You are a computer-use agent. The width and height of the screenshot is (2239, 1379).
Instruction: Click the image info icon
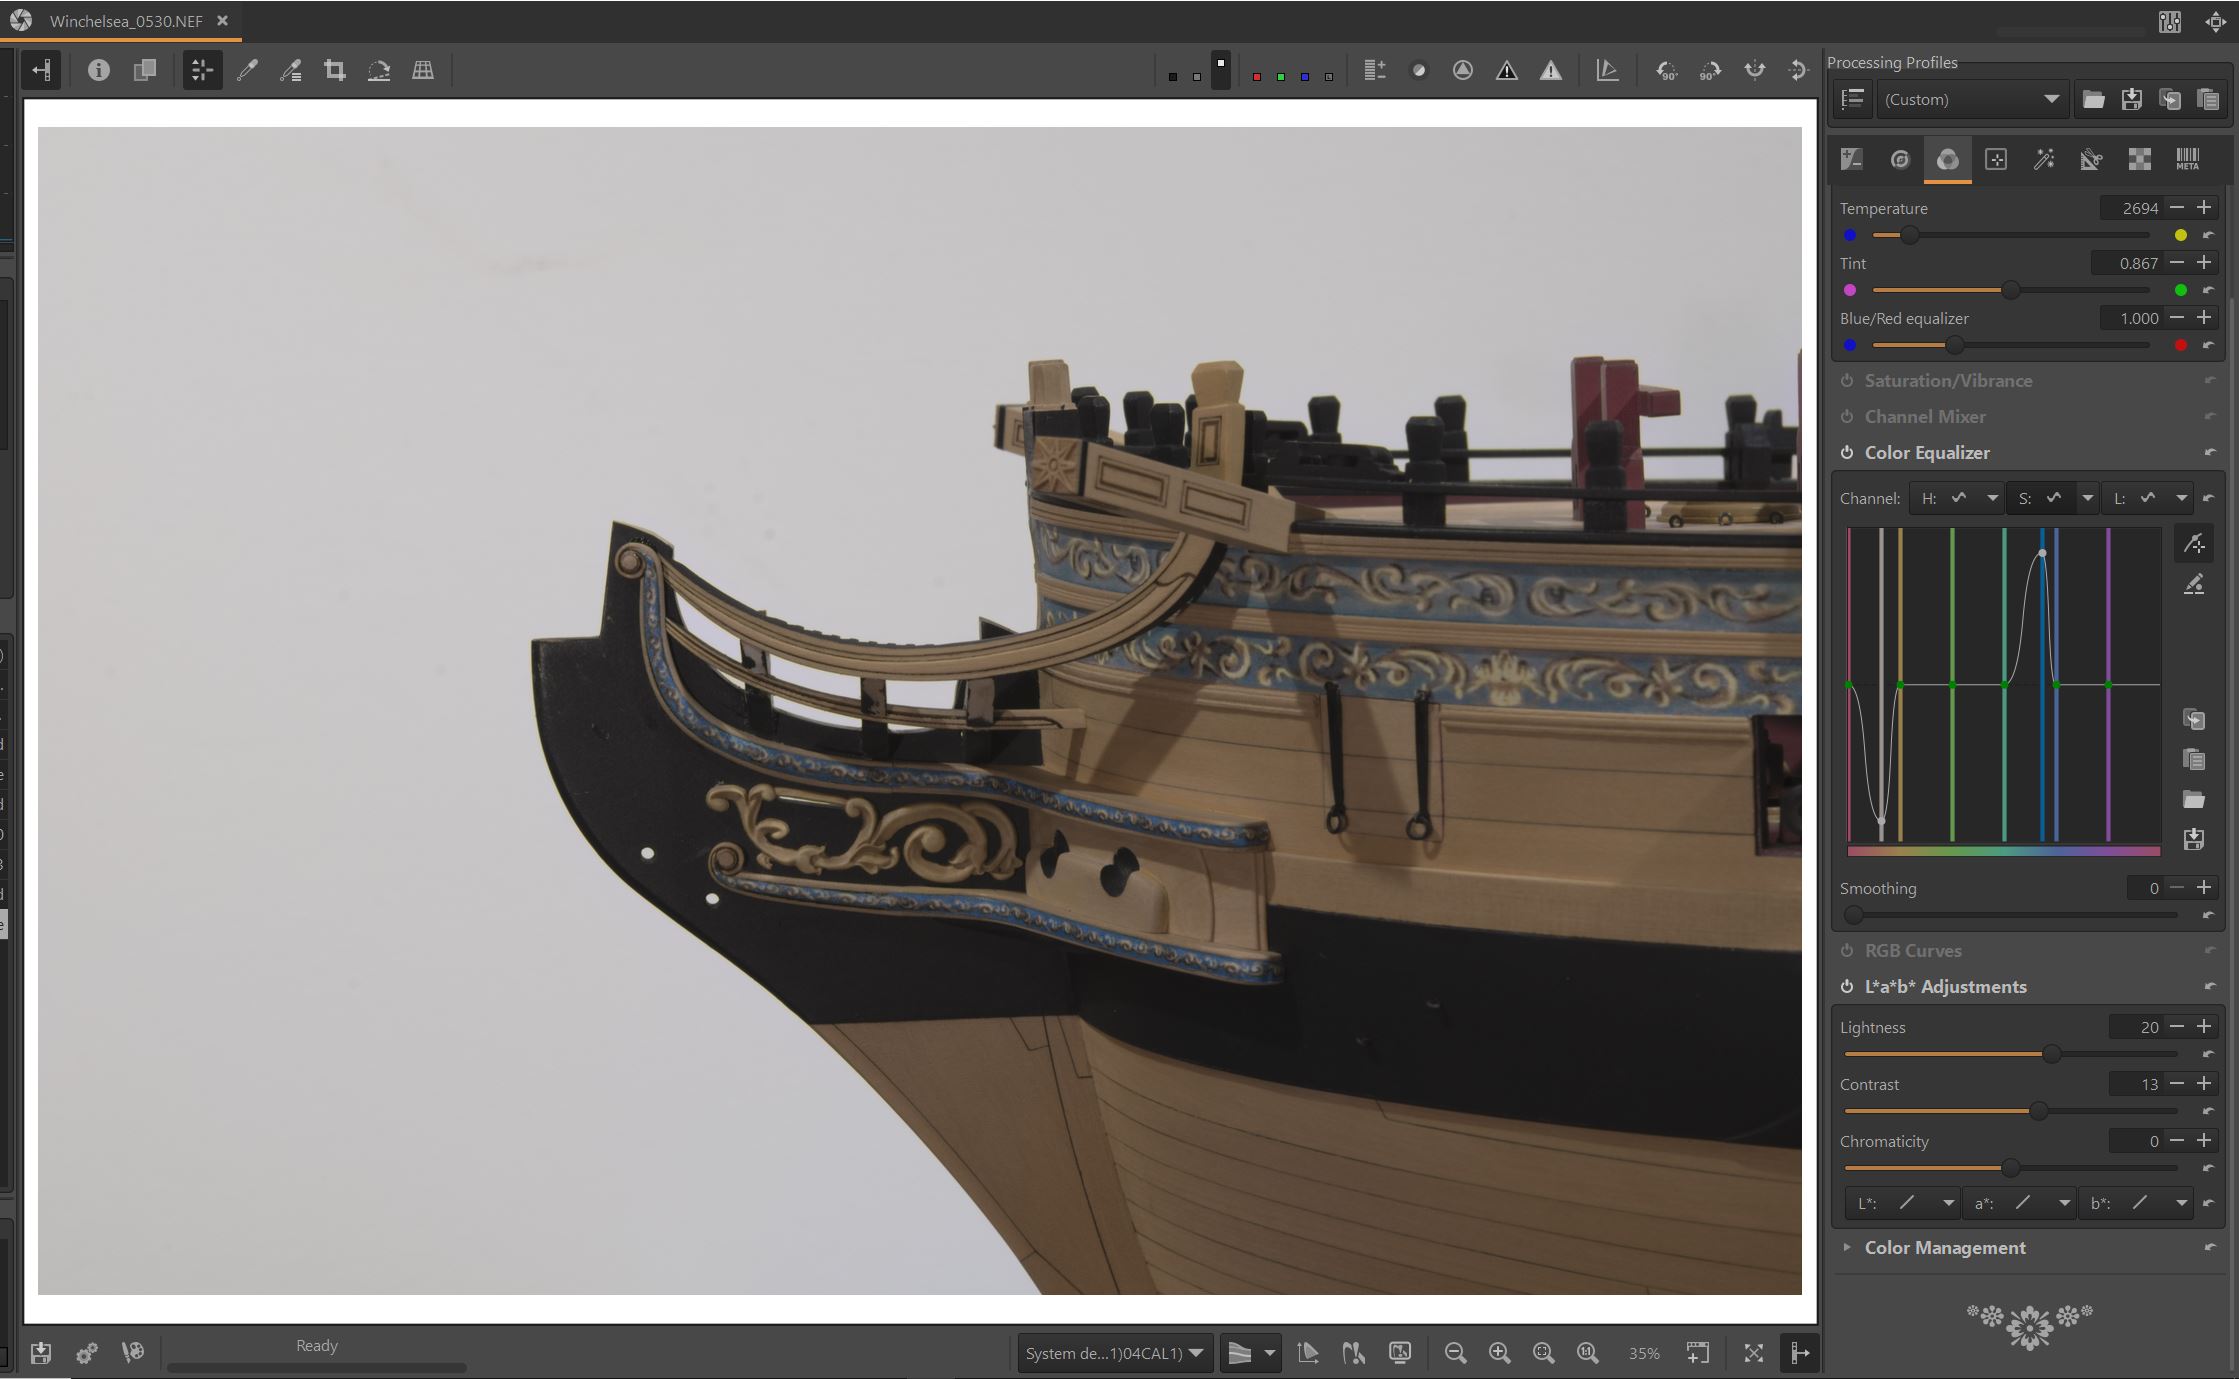point(98,70)
